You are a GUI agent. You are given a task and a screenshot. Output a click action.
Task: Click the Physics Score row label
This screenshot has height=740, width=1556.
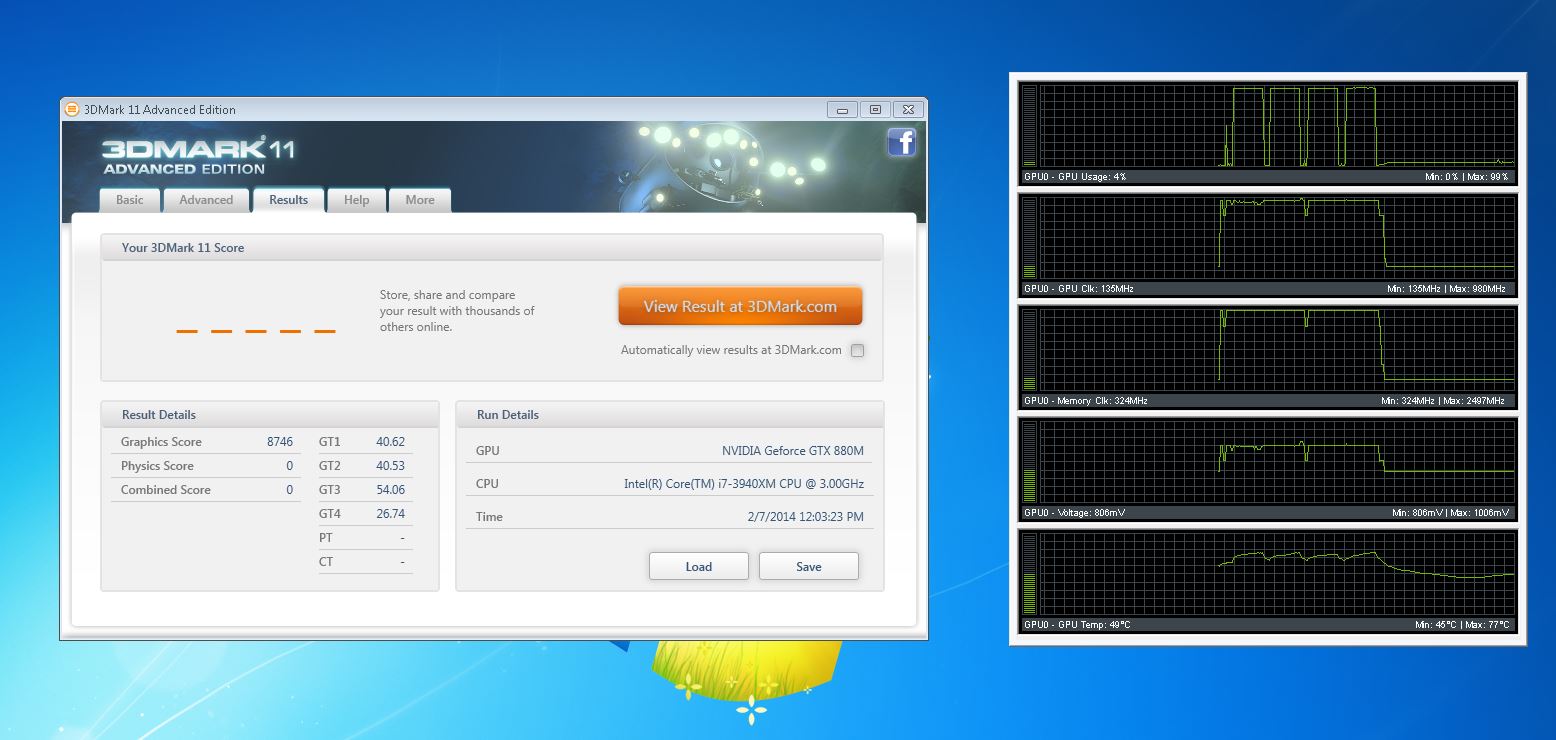click(157, 466)
